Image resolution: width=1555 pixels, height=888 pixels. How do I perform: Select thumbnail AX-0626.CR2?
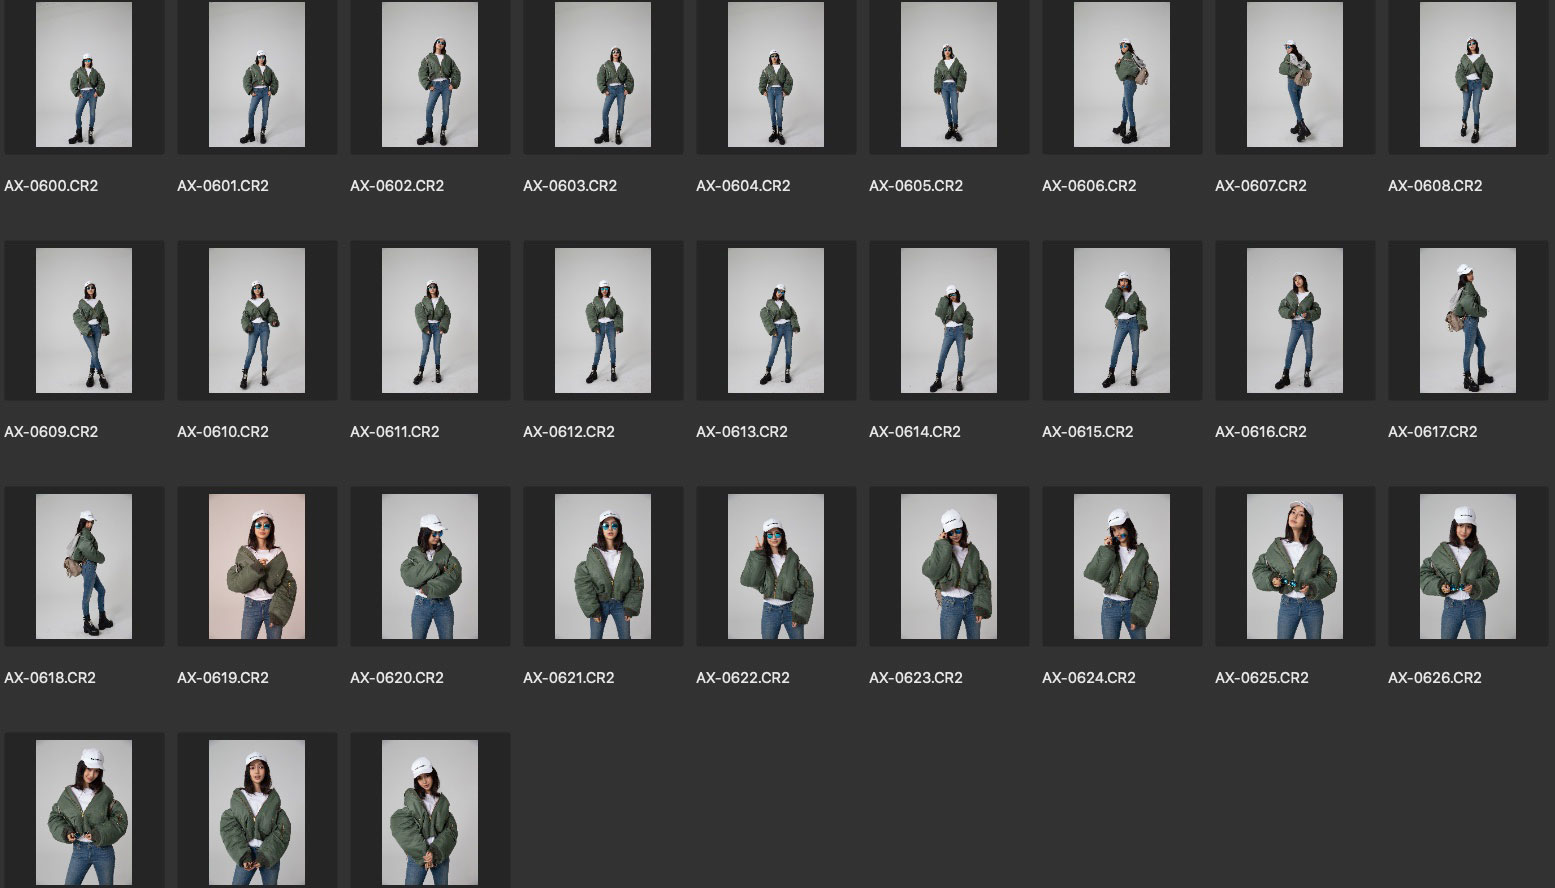coord(1468,567)
